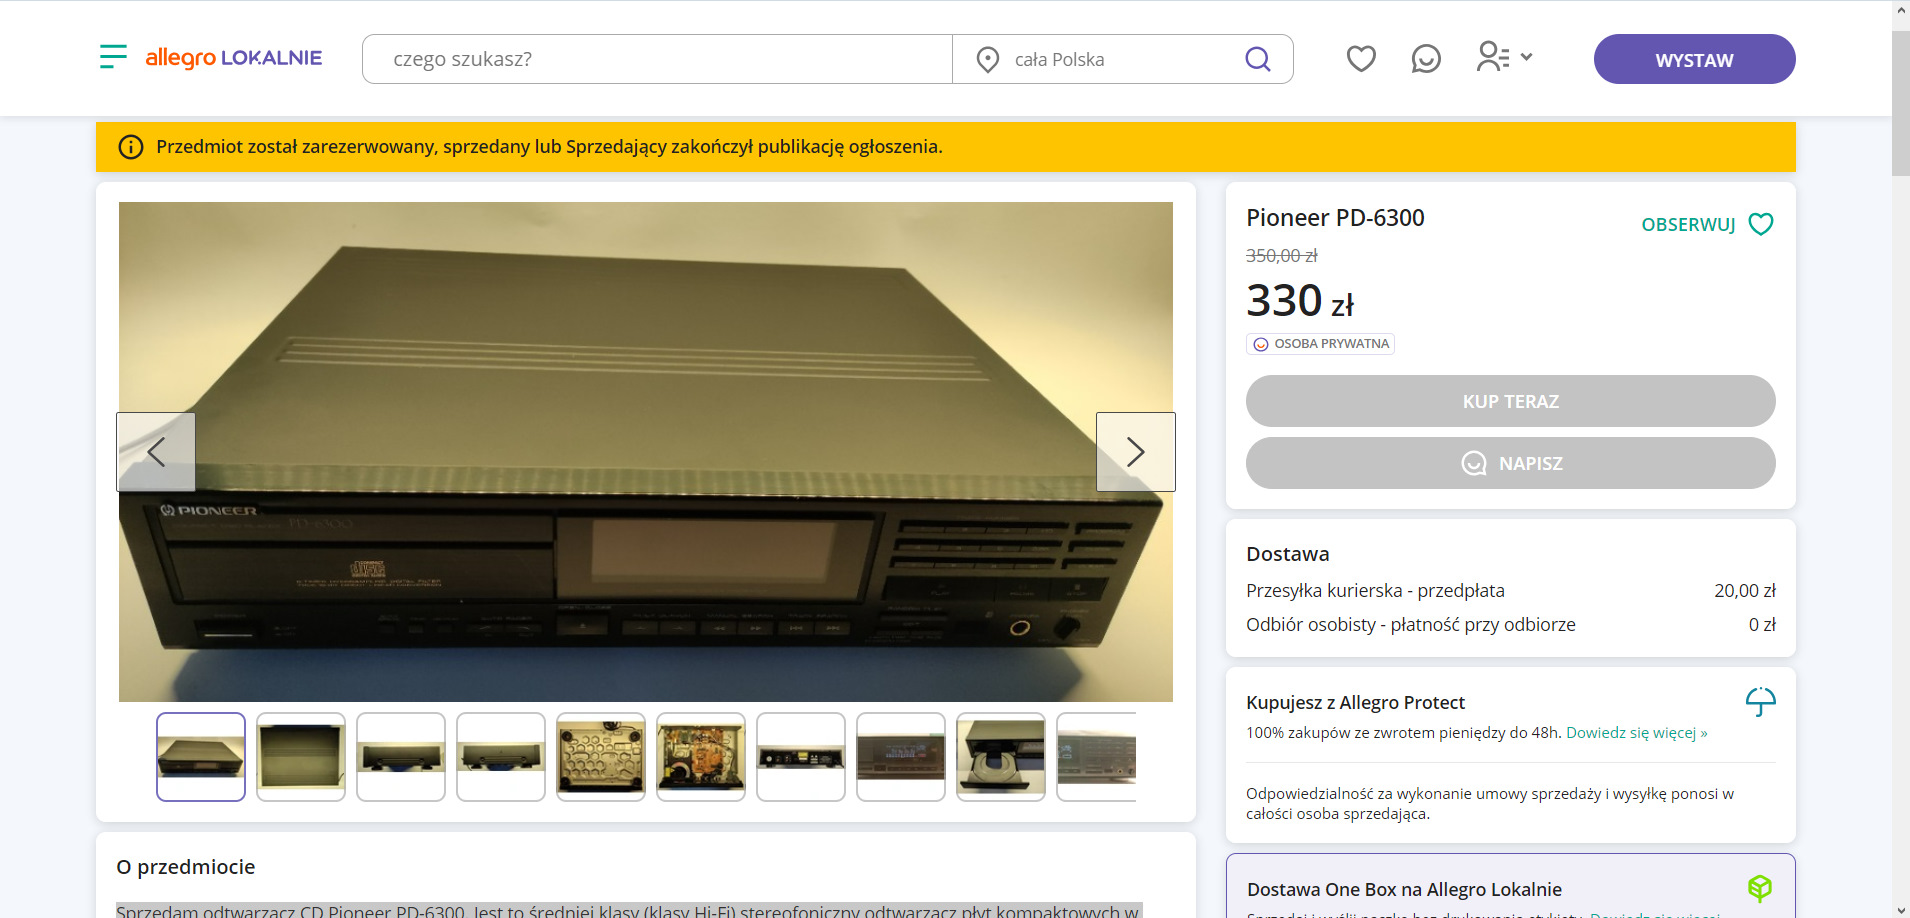Select thumbnail showing internal circuit board
1910x918 pixels.
click(701, 757)
